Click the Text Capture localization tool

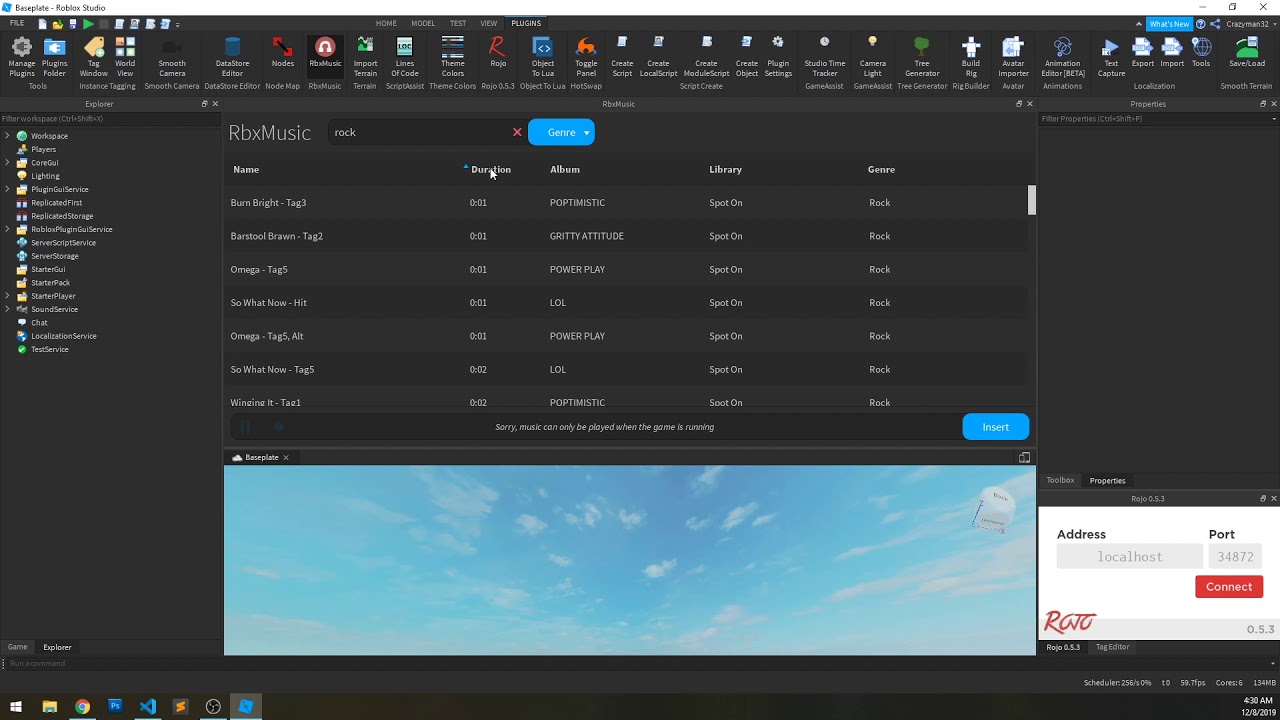coord(1111,58)
